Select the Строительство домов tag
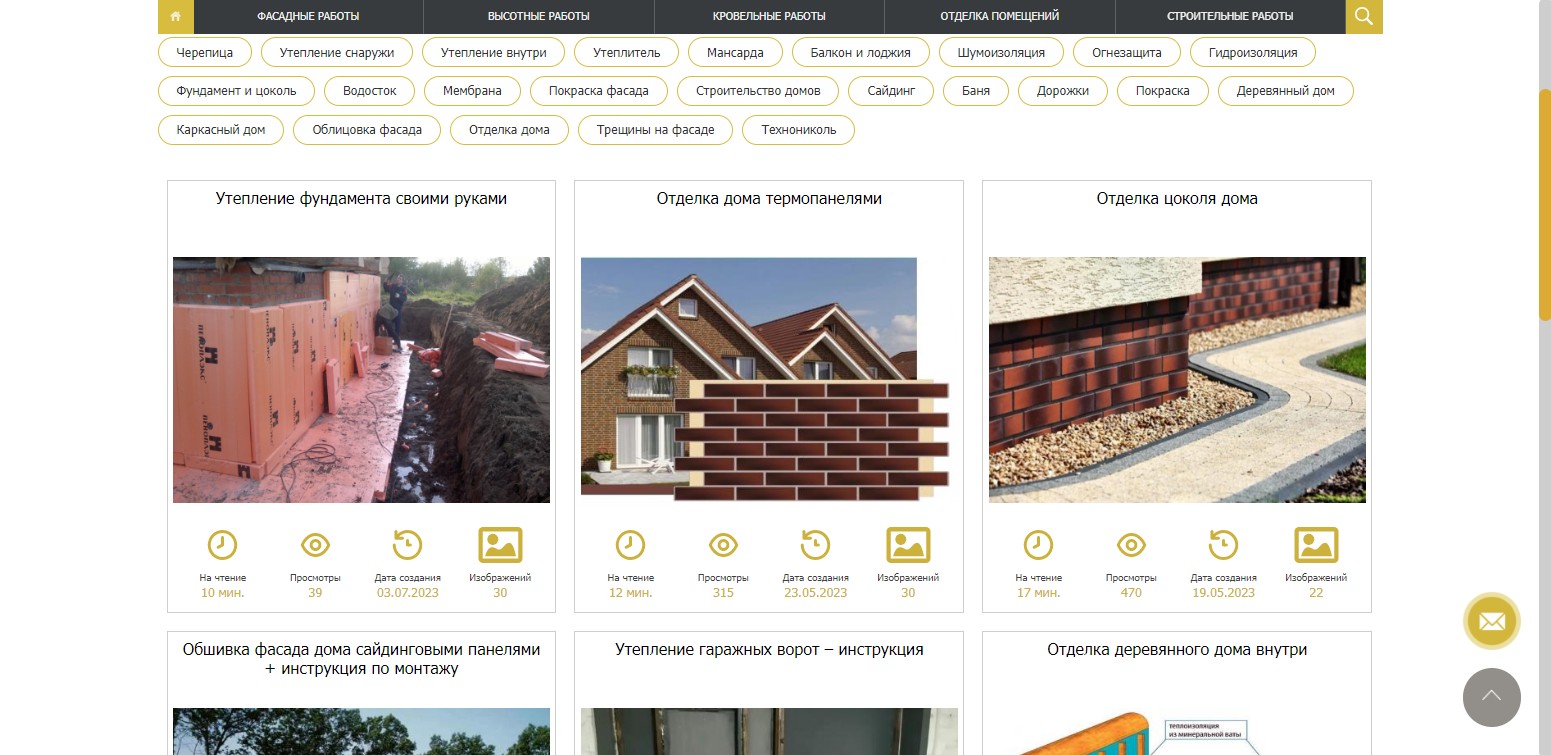The image size is (1551, 755). [758, 91]
